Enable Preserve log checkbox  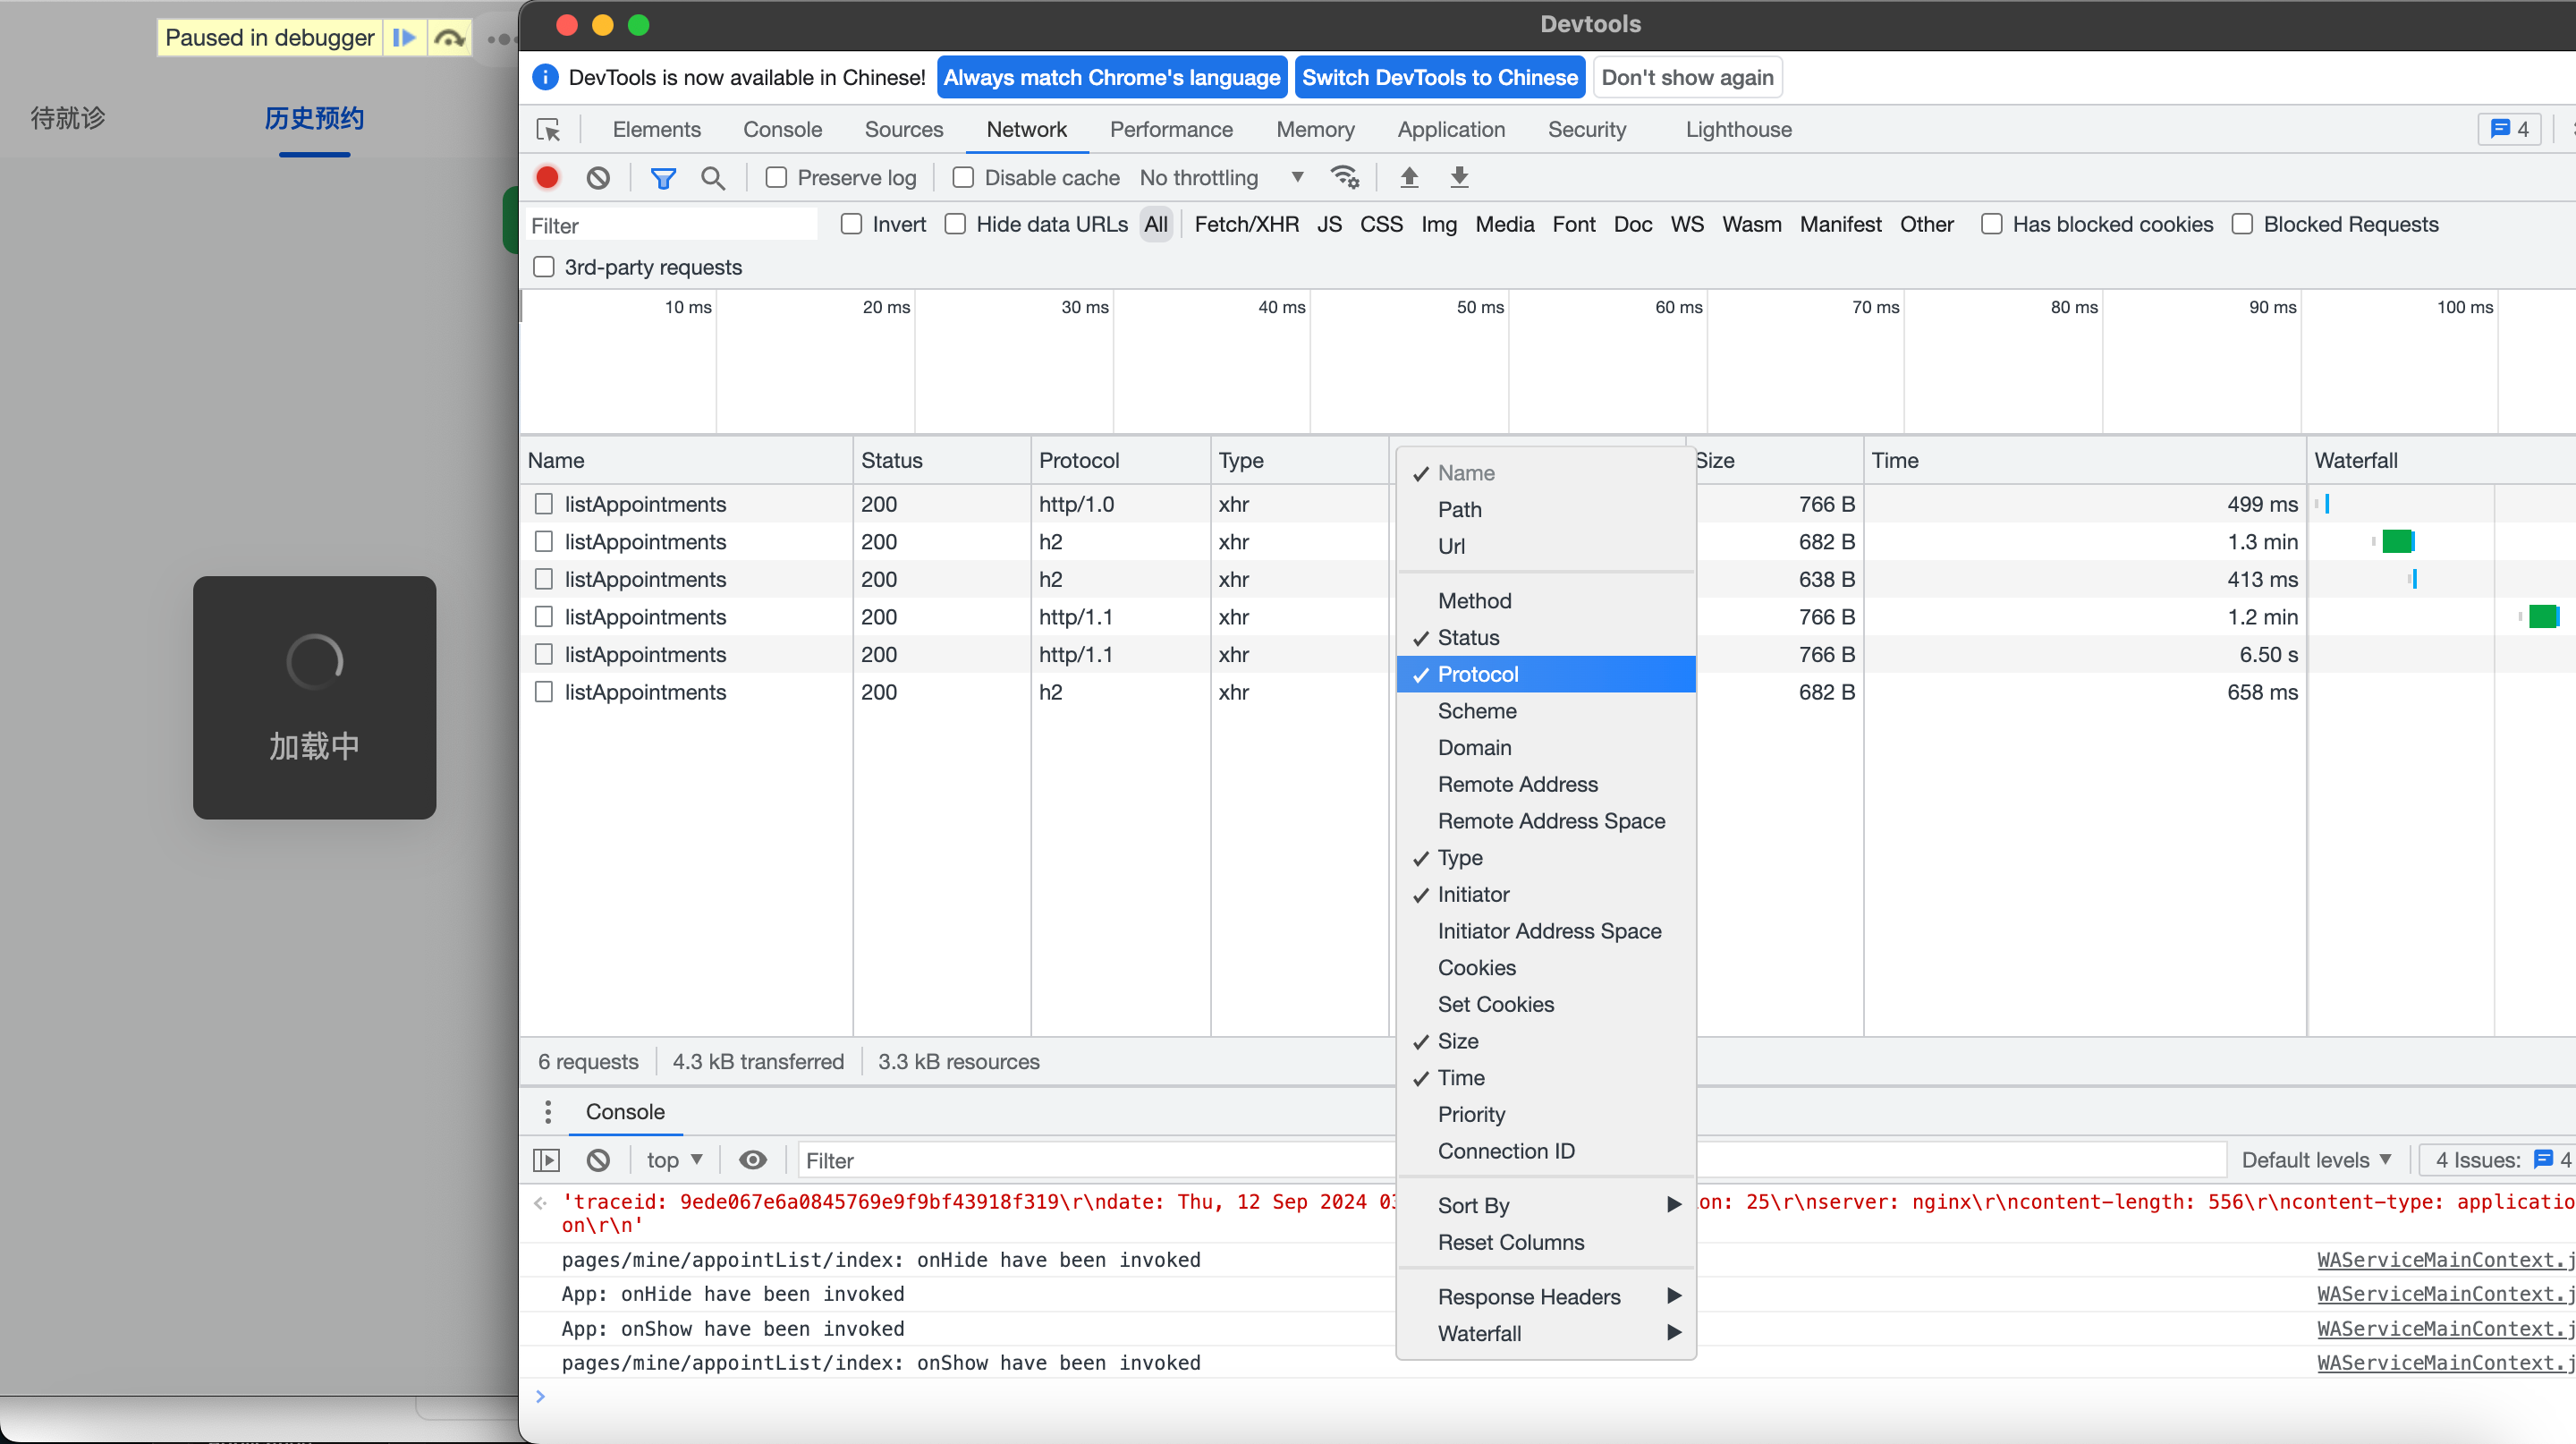[776, 178]
